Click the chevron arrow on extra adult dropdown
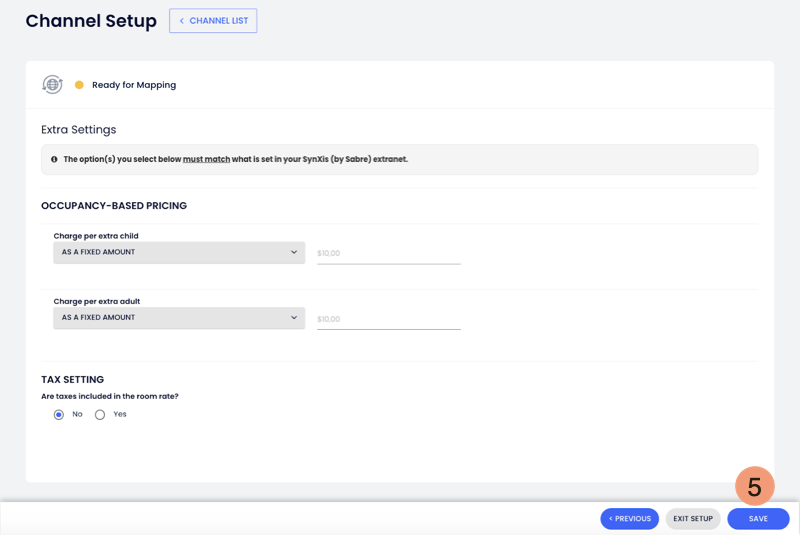Screen dimensions: 800x535 click(294, 318)
